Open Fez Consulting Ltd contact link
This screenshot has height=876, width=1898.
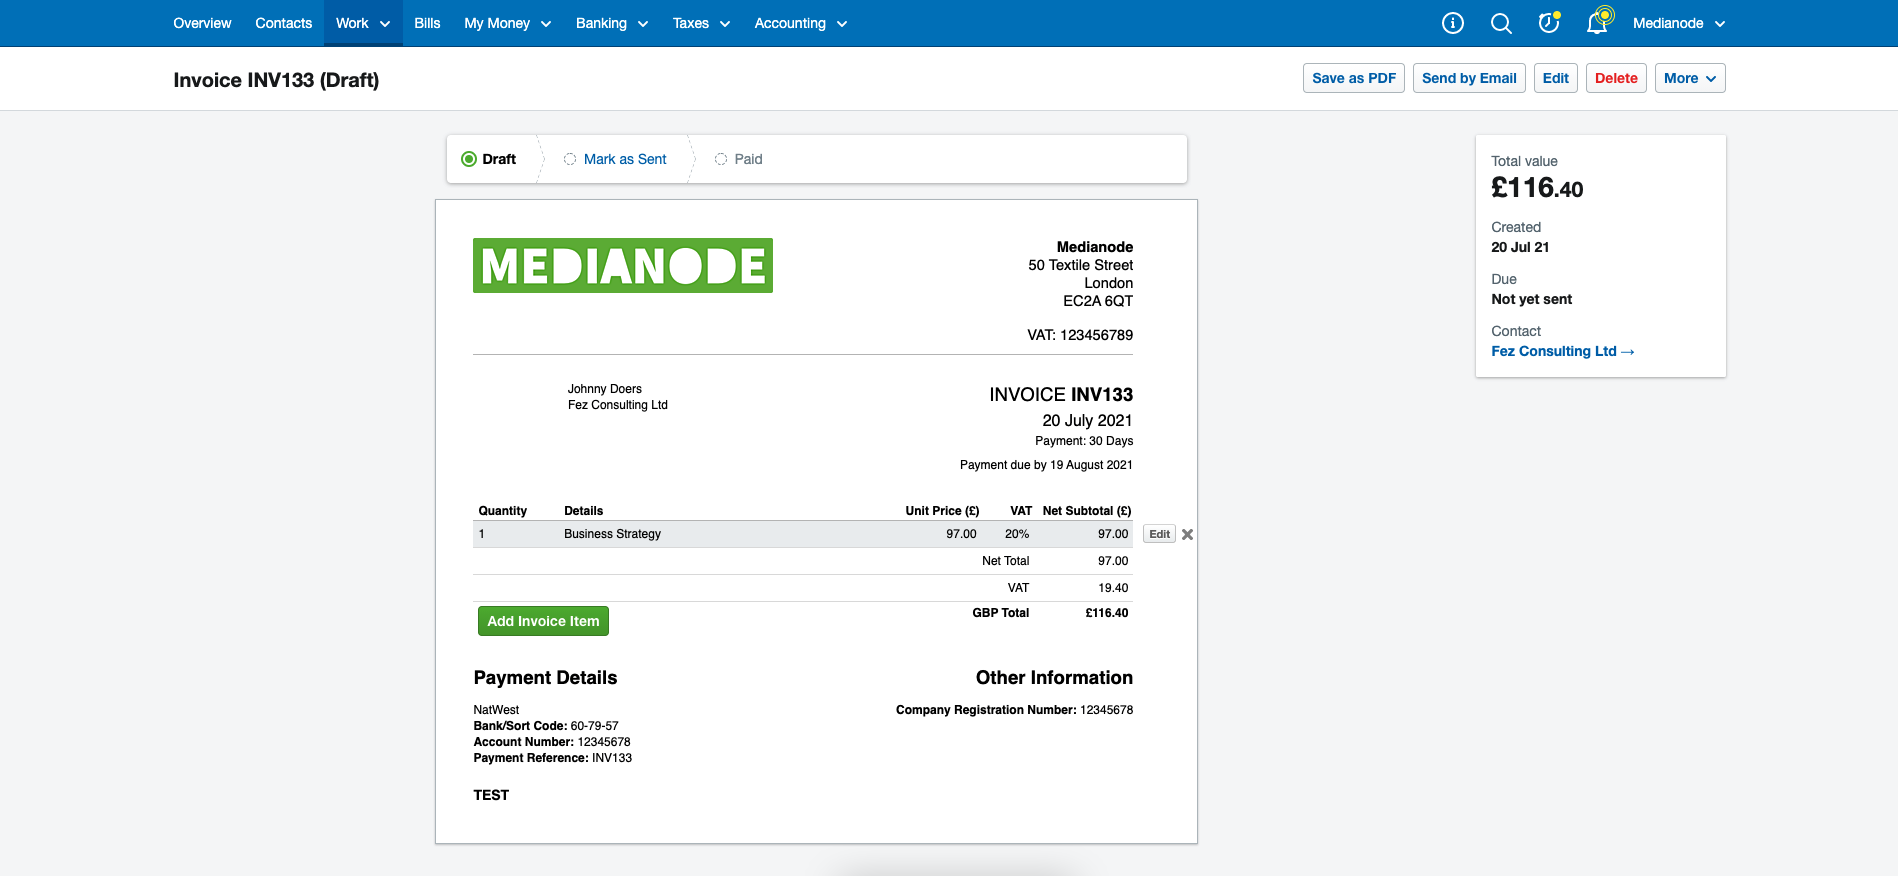1562,351
